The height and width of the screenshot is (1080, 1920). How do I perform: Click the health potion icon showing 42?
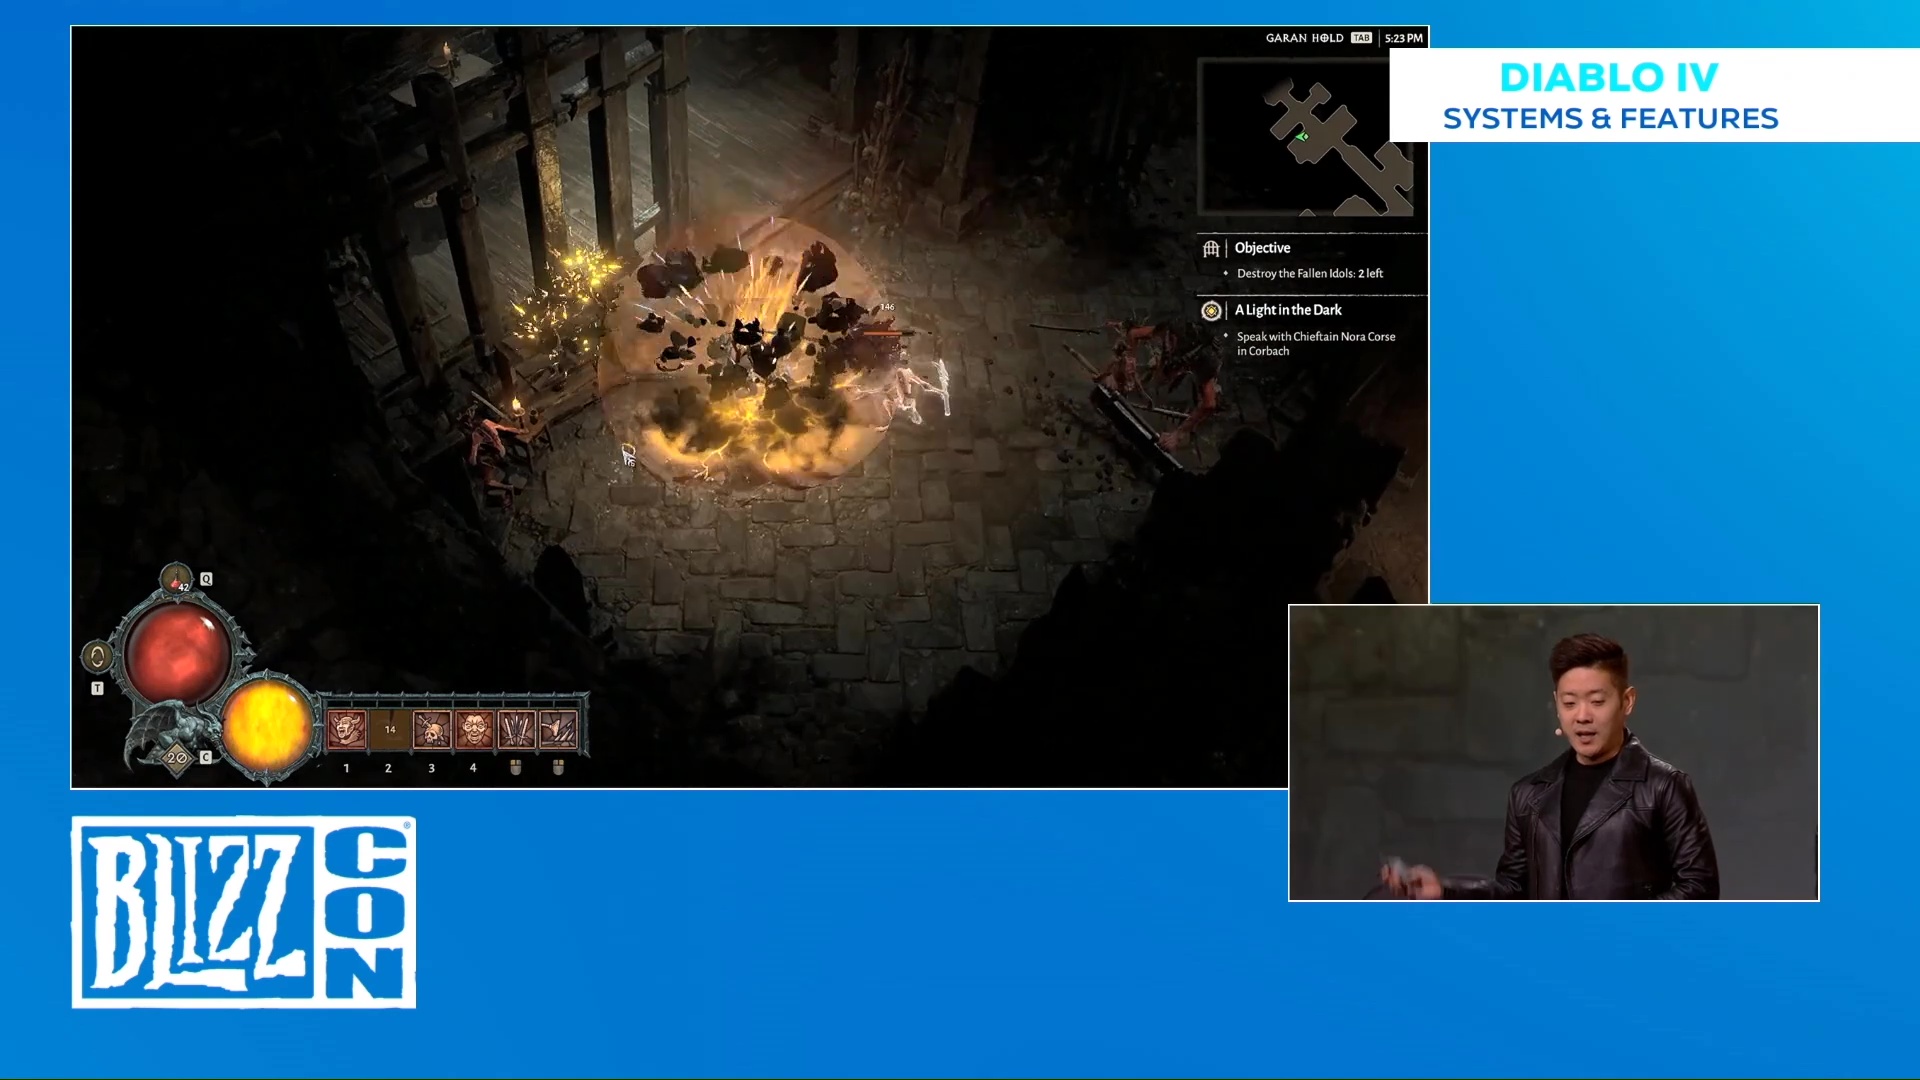point(176,579)
